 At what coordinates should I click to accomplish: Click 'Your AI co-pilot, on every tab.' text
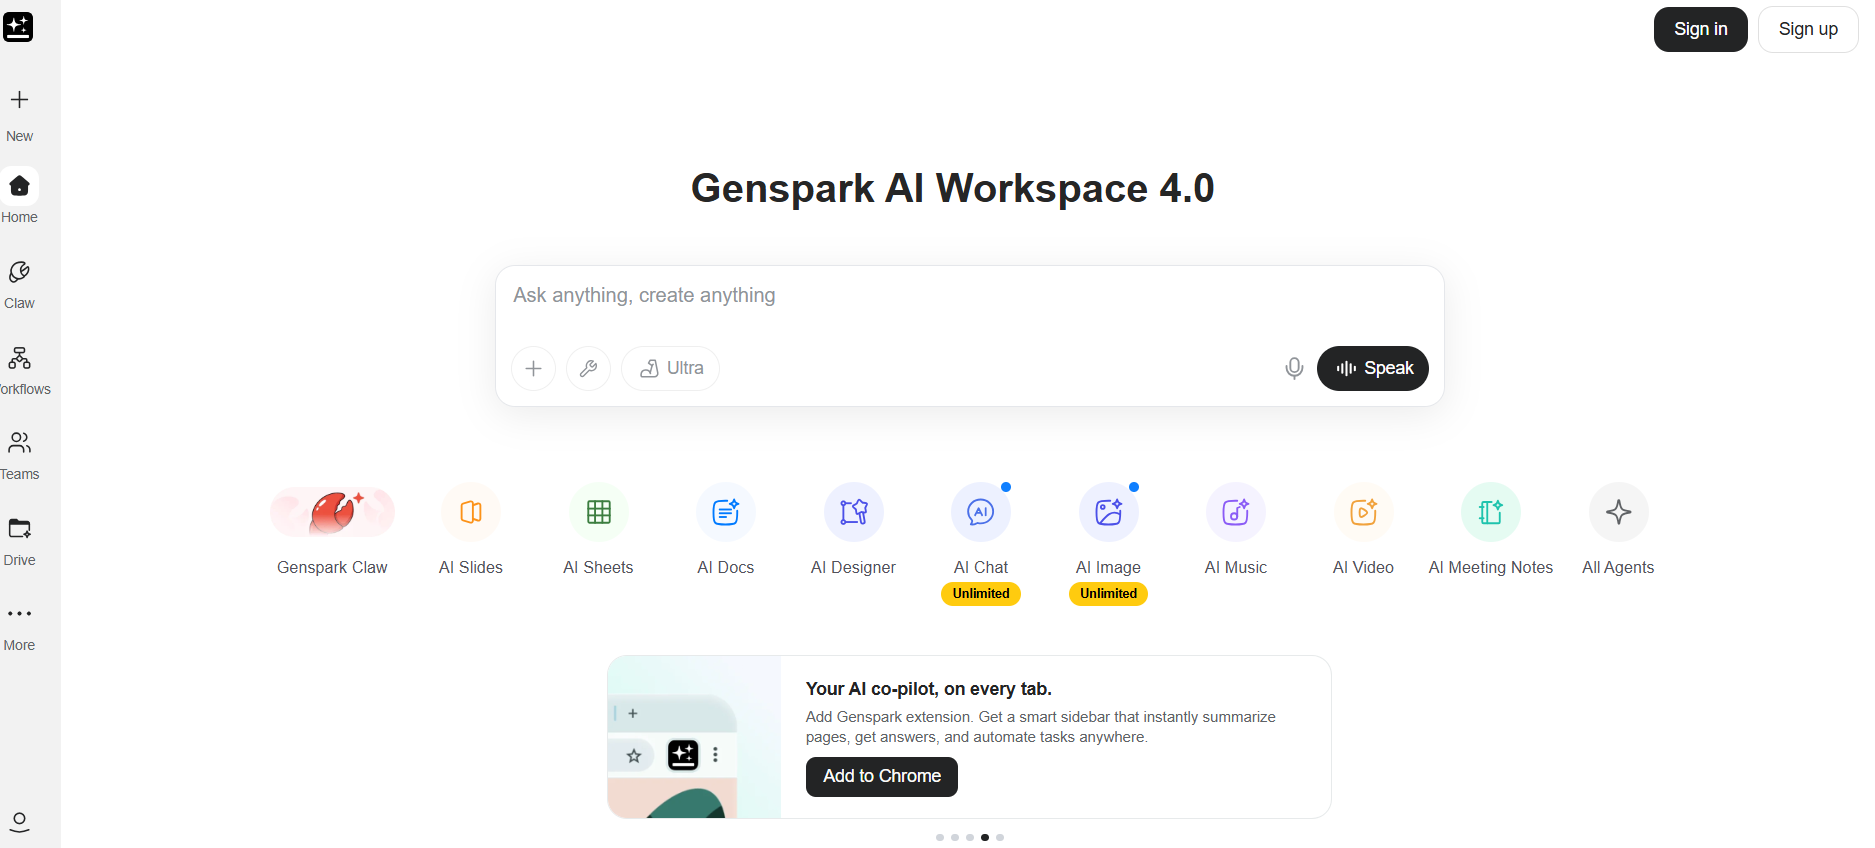tap(929, 689)
